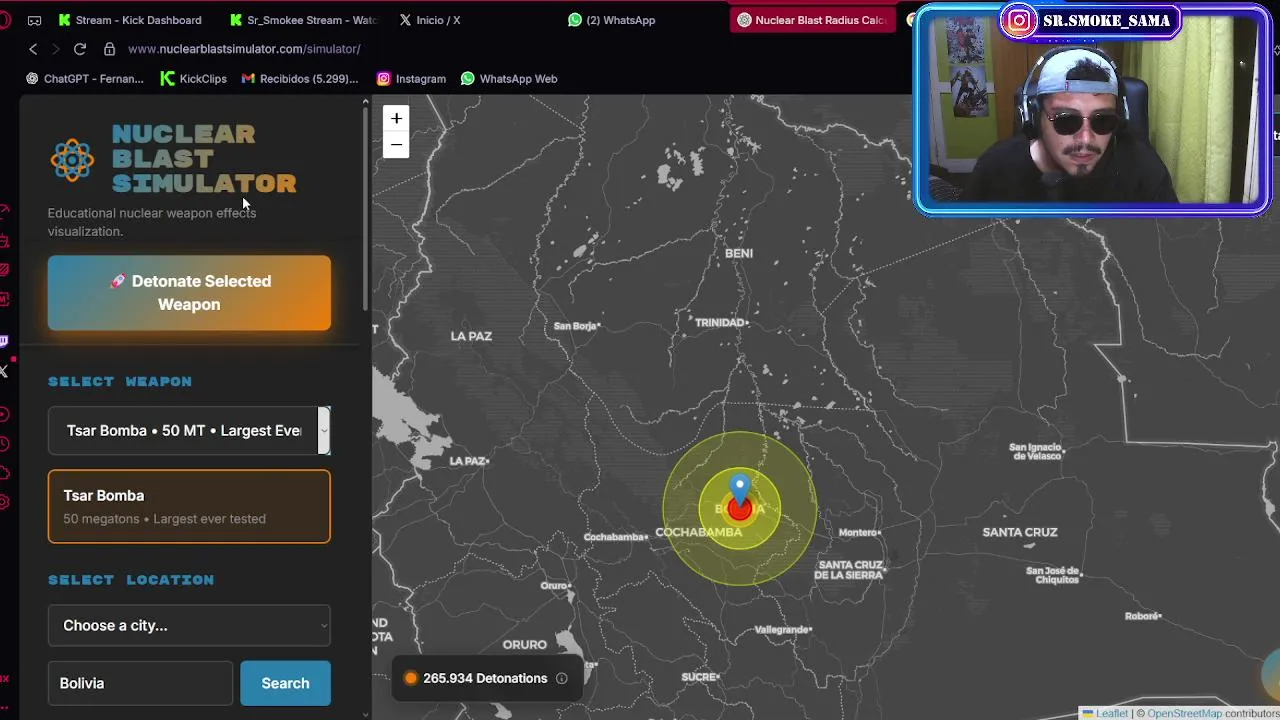Go forward in browser history
The width and height of the screenshot is (1280, 720).
tap(56, 49)
